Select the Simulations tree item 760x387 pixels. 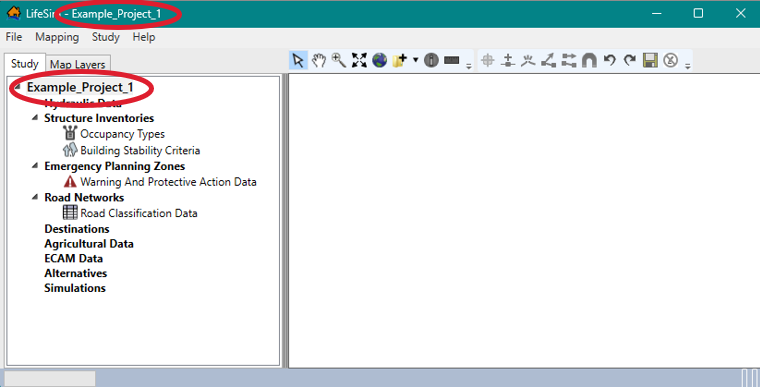pyautogui.click(x=75, y=288)
